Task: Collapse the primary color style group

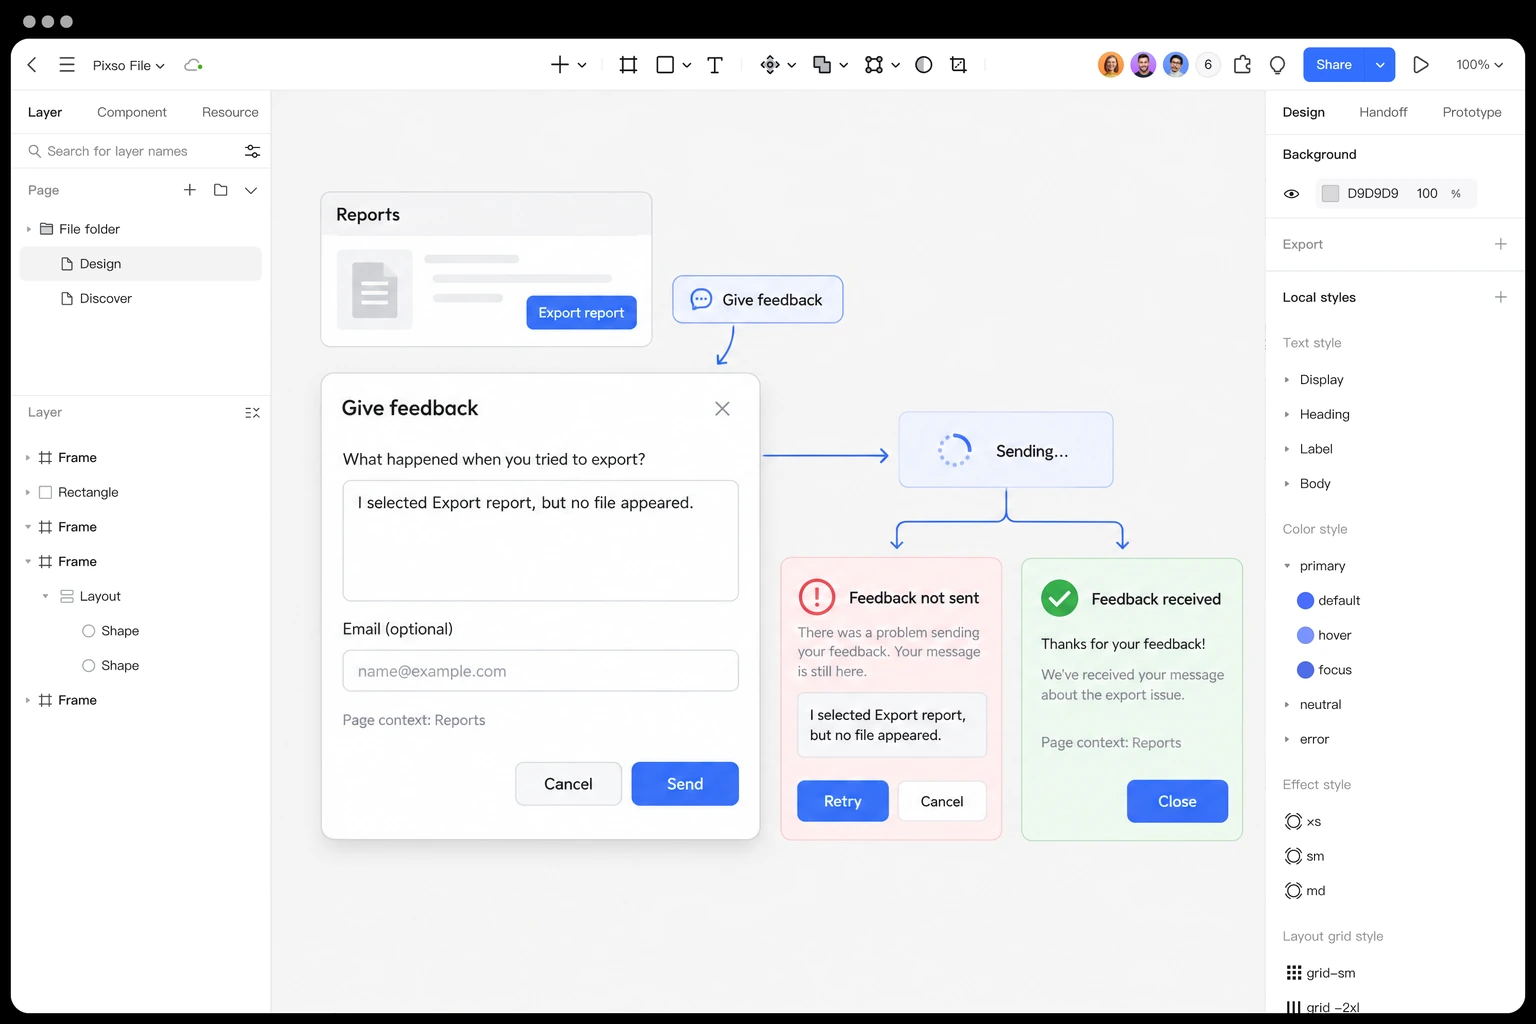Action: pos(1287,566)
